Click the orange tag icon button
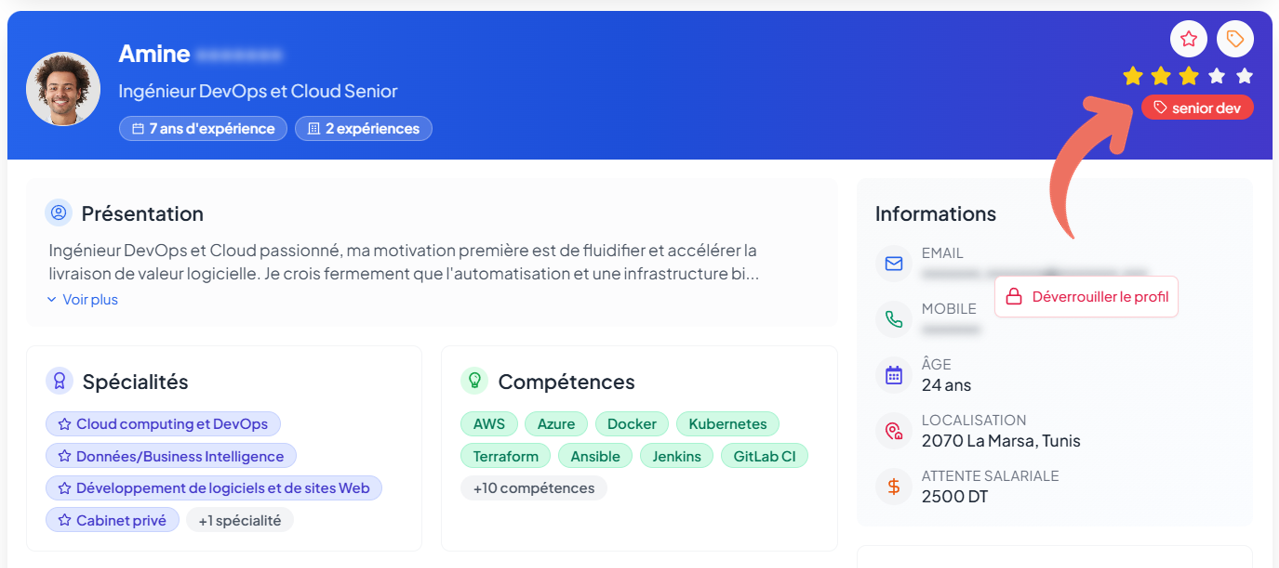 (1235, 39)
